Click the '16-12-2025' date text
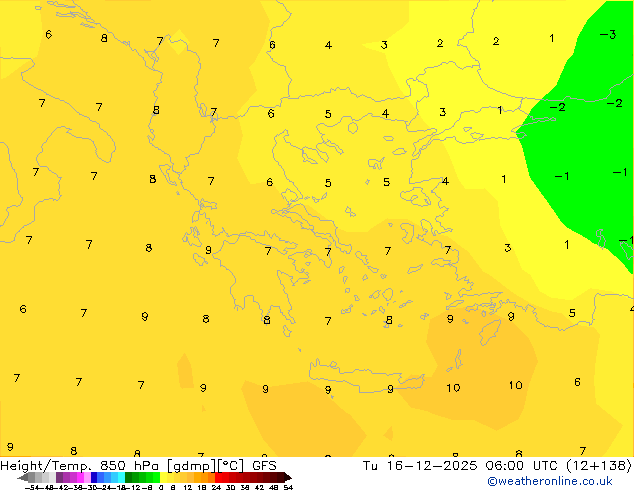The width and height of the screenshot is (634, 490). (431, 466)
